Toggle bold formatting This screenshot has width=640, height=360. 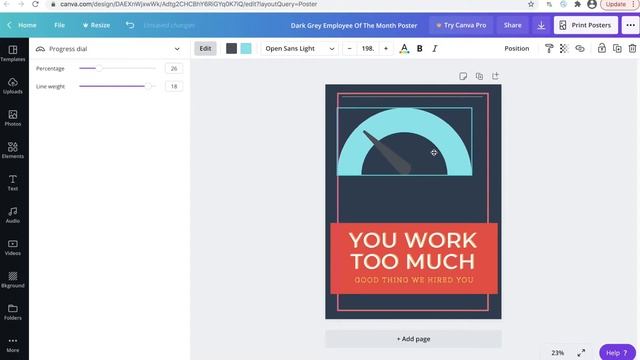420,49
